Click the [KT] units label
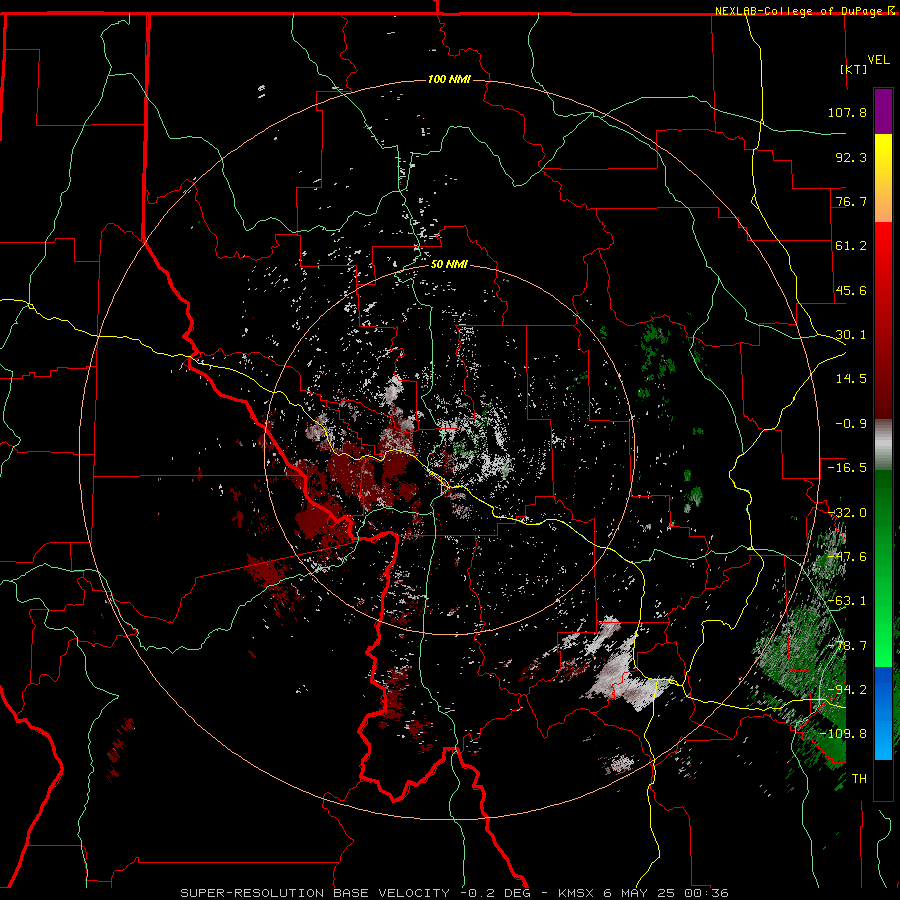Image resolution: width=900 pixels, height=900 pixels. pos(854,69)
